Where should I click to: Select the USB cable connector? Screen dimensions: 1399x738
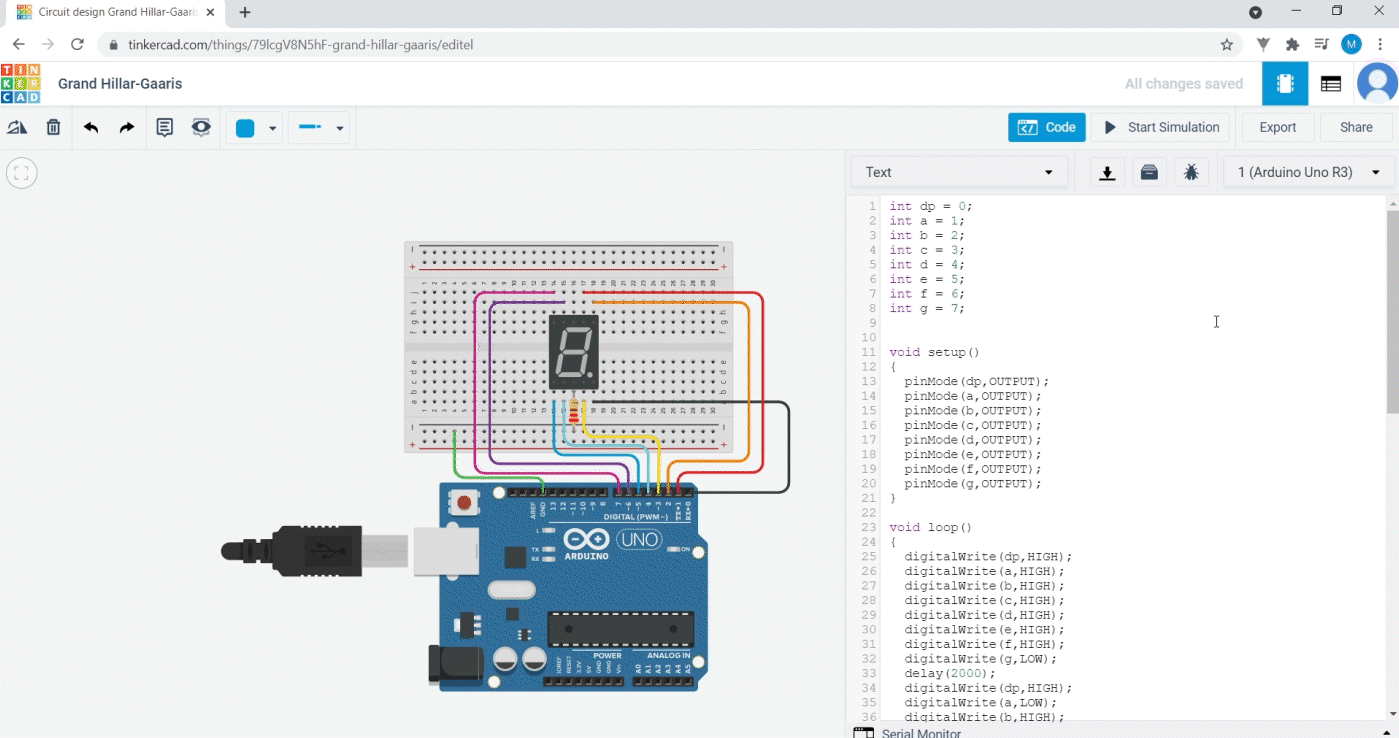[x=315, y=551]
